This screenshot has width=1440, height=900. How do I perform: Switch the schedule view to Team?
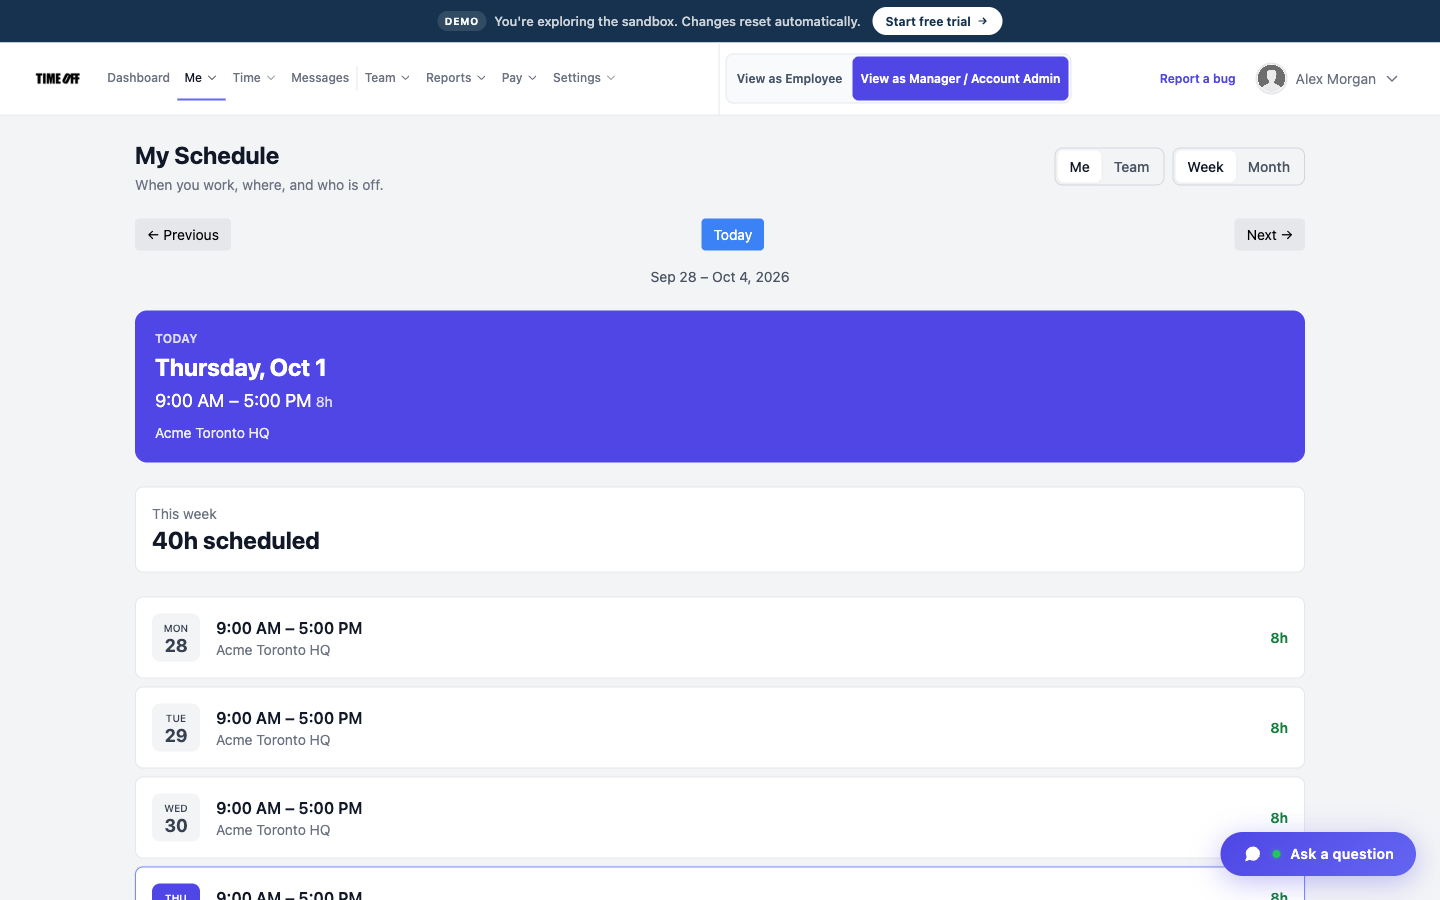1131,167
